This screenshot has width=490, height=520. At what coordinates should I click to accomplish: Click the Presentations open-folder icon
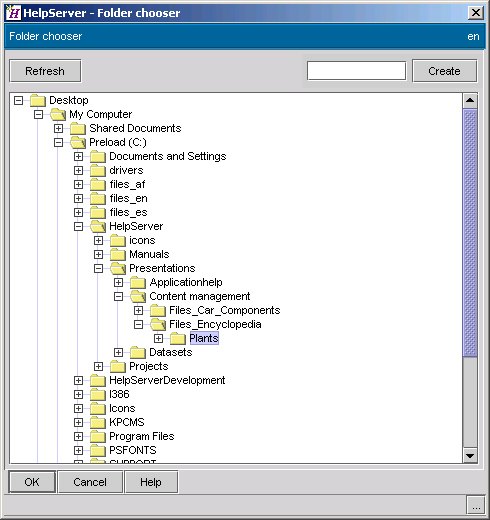118,268
